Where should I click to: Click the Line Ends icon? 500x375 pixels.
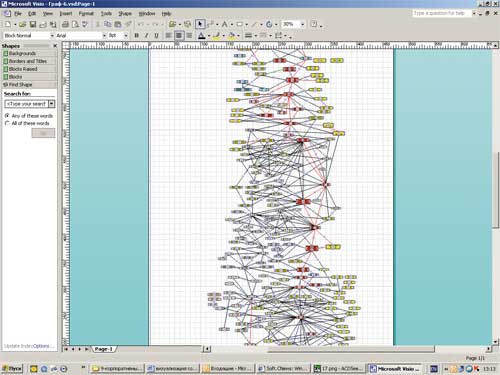pyautogui.click(x=279, y=36)
